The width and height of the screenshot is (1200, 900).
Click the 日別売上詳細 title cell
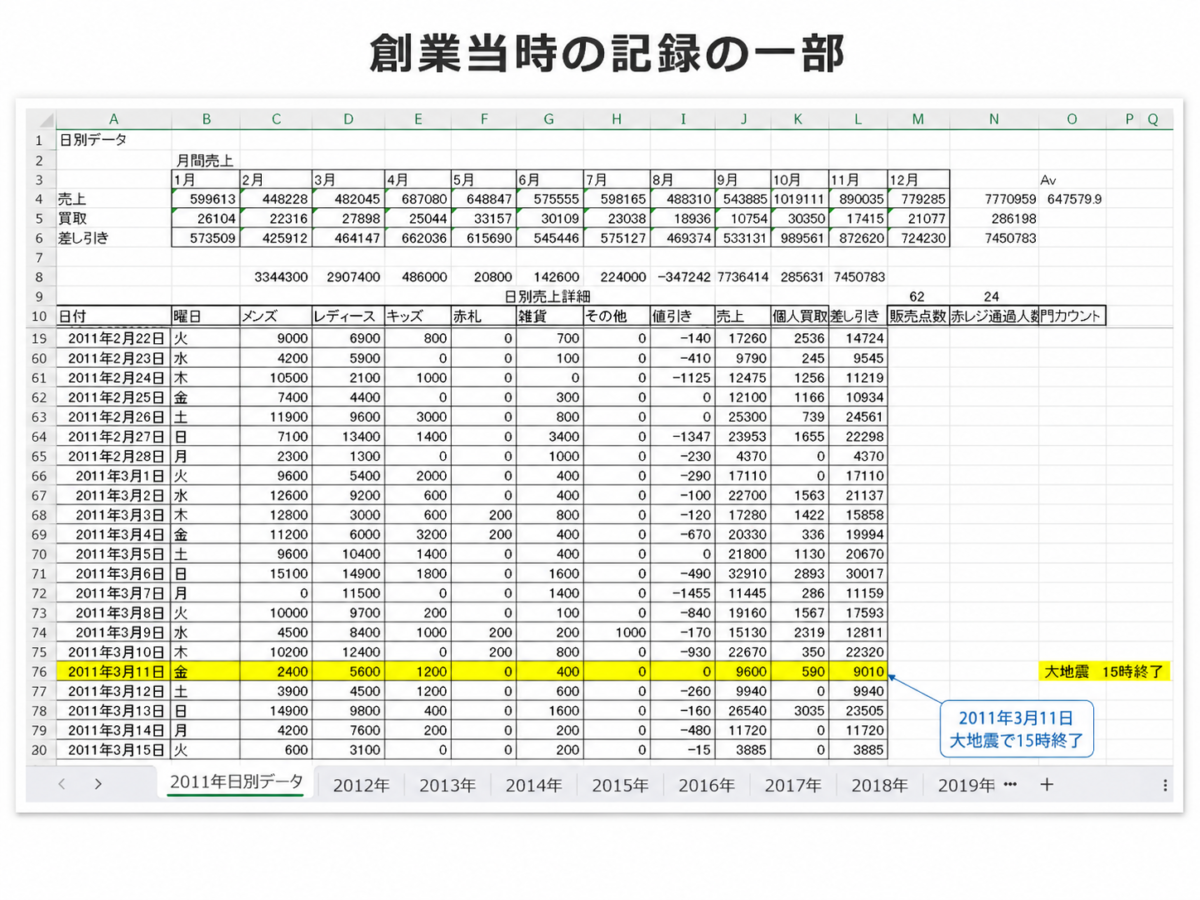tap(549, 297)
